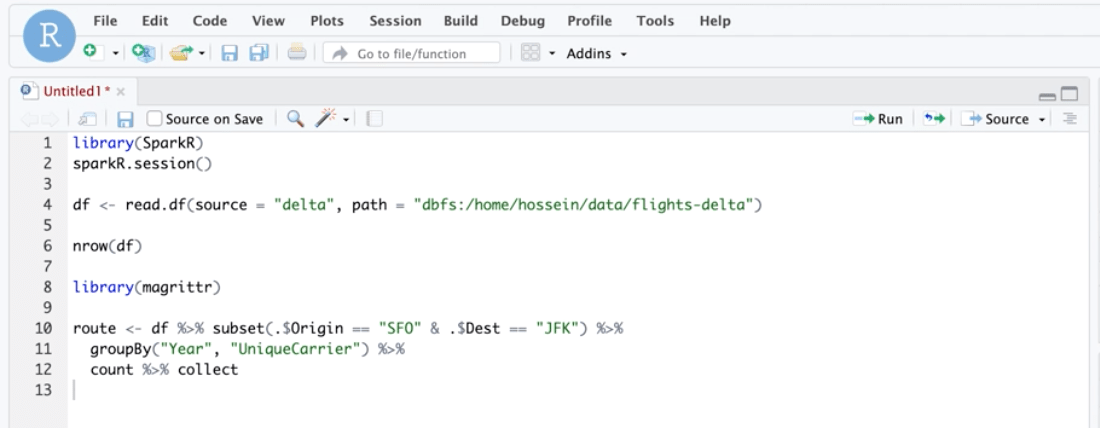Click the Run button
Image resolution: width=1100 pixels, height=428 pixels.
[878, 119]
